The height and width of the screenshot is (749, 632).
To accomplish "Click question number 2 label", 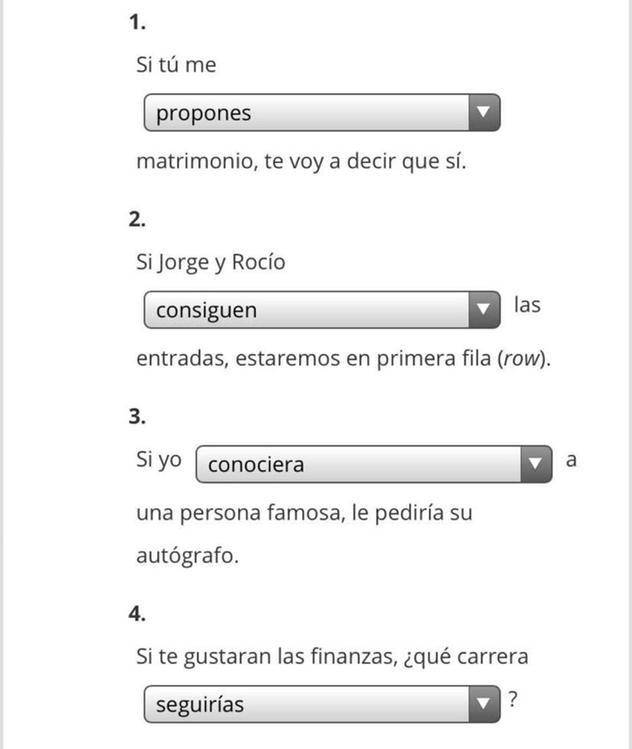I will 137,220.
